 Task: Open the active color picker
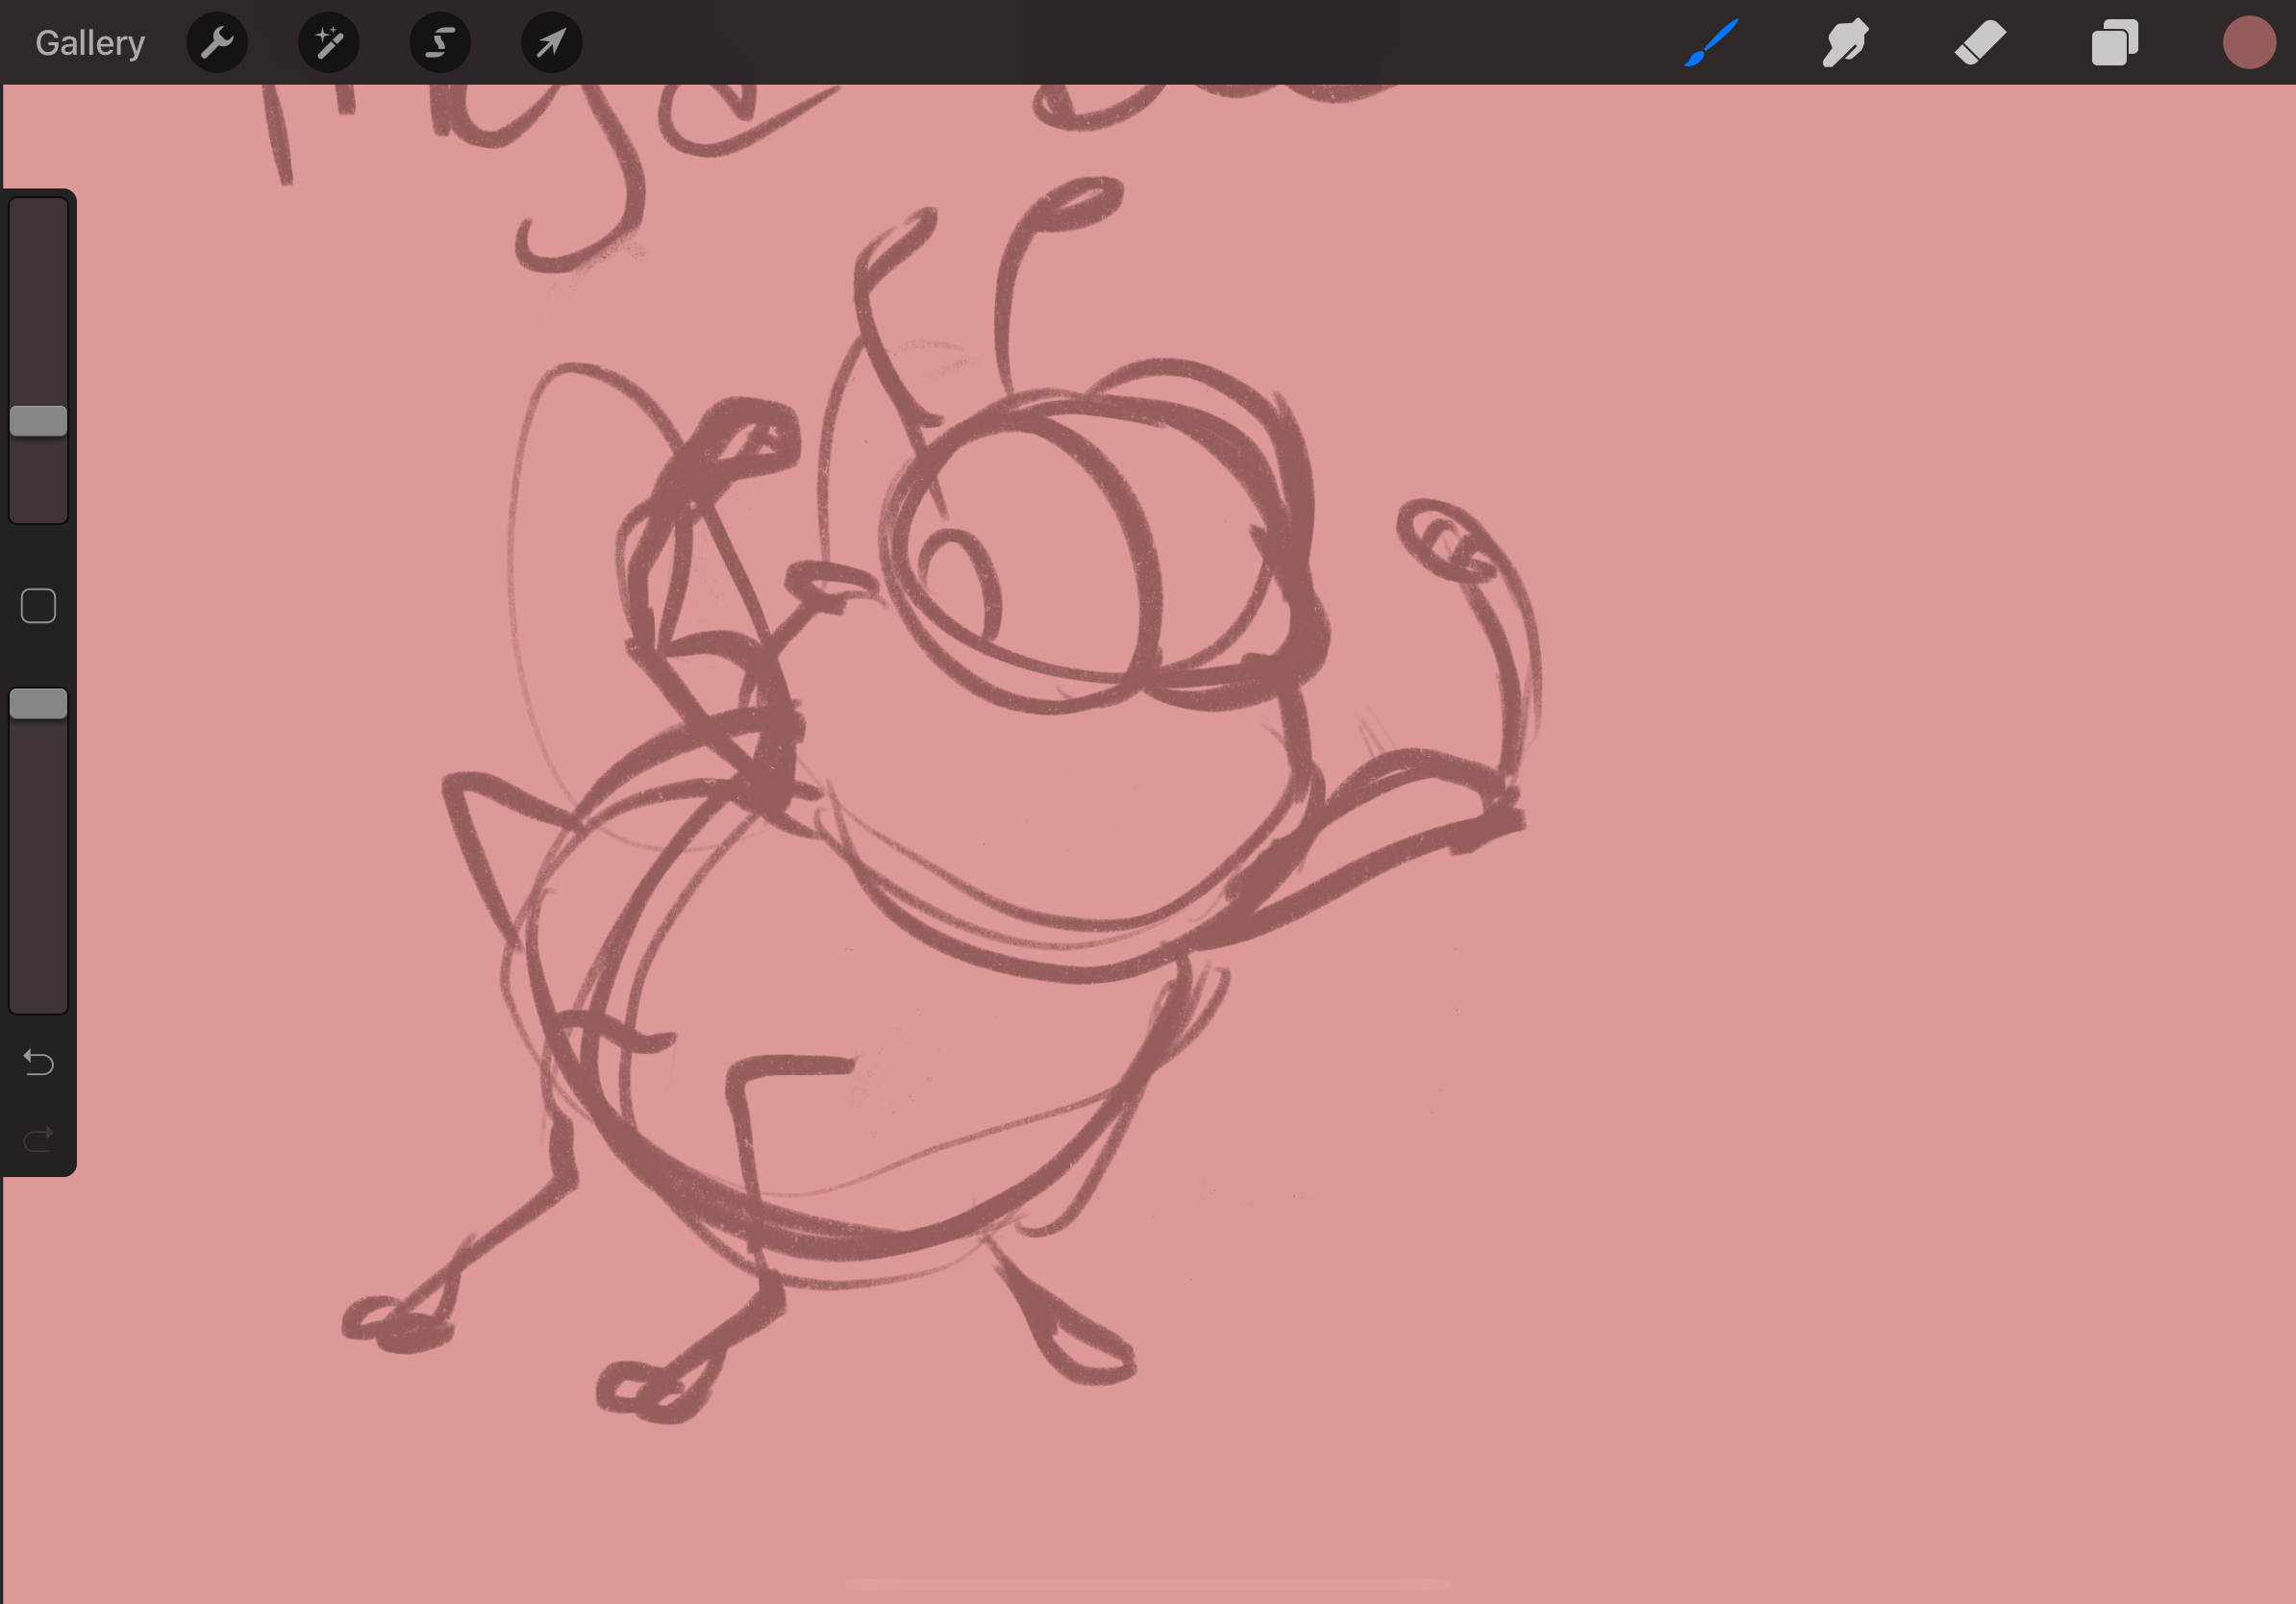(2249, 43)
